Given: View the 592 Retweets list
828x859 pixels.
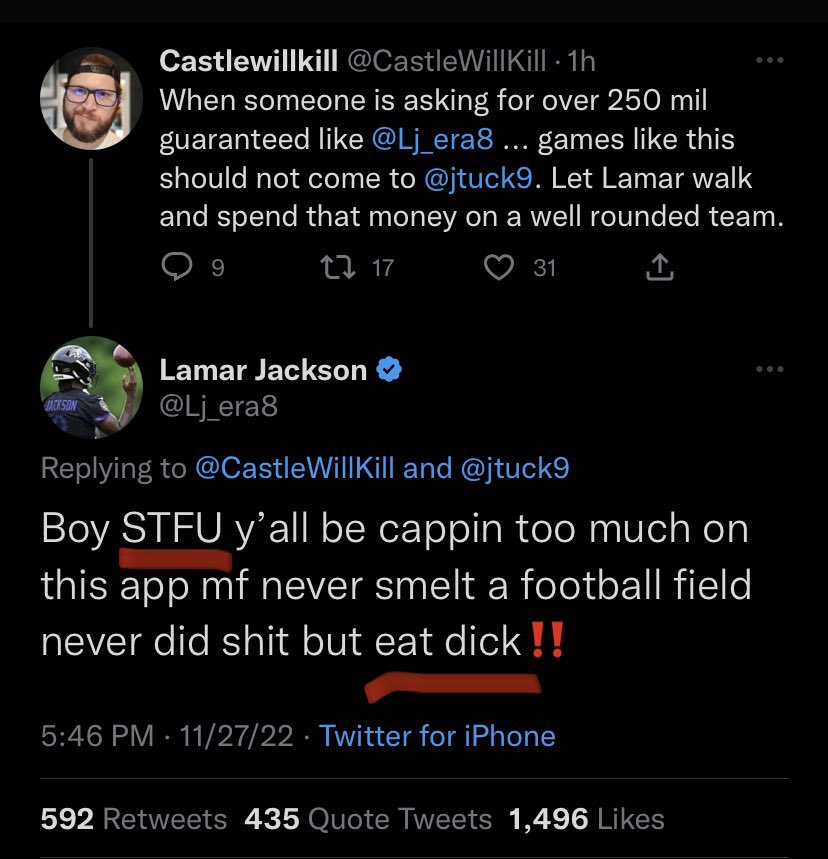Looking at the screenshot, I should (x=134, y=819).
